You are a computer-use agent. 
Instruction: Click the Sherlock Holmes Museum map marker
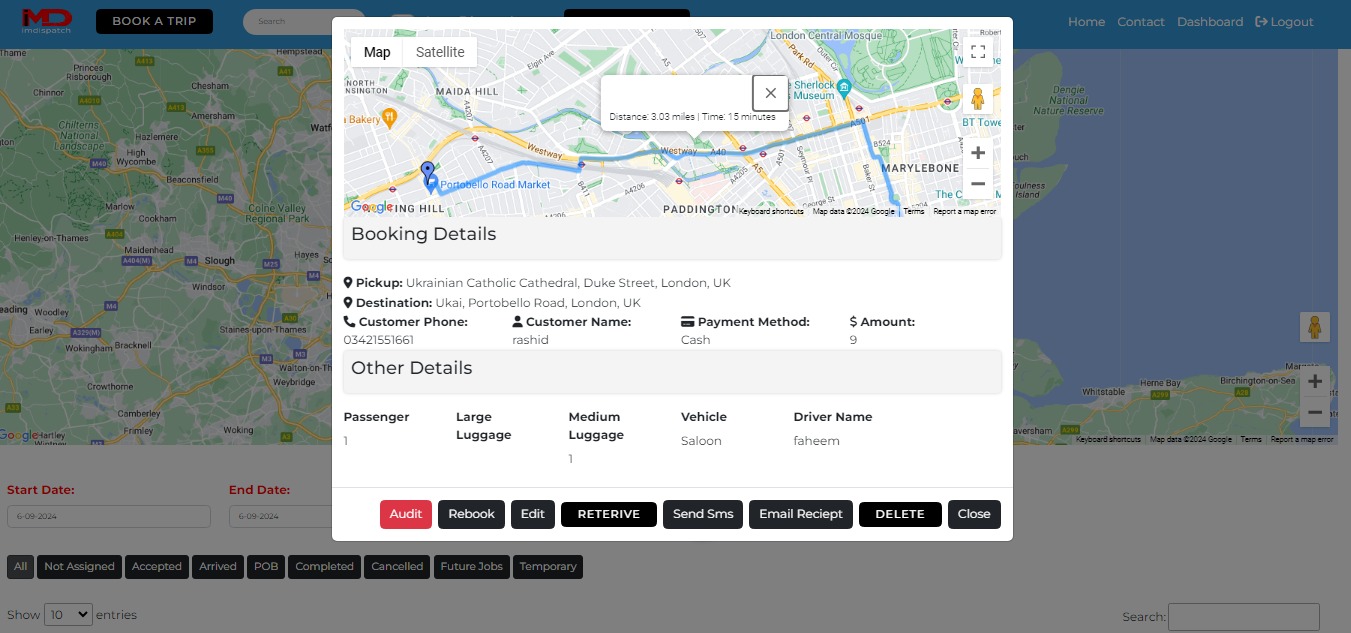[x=844, y=87]
